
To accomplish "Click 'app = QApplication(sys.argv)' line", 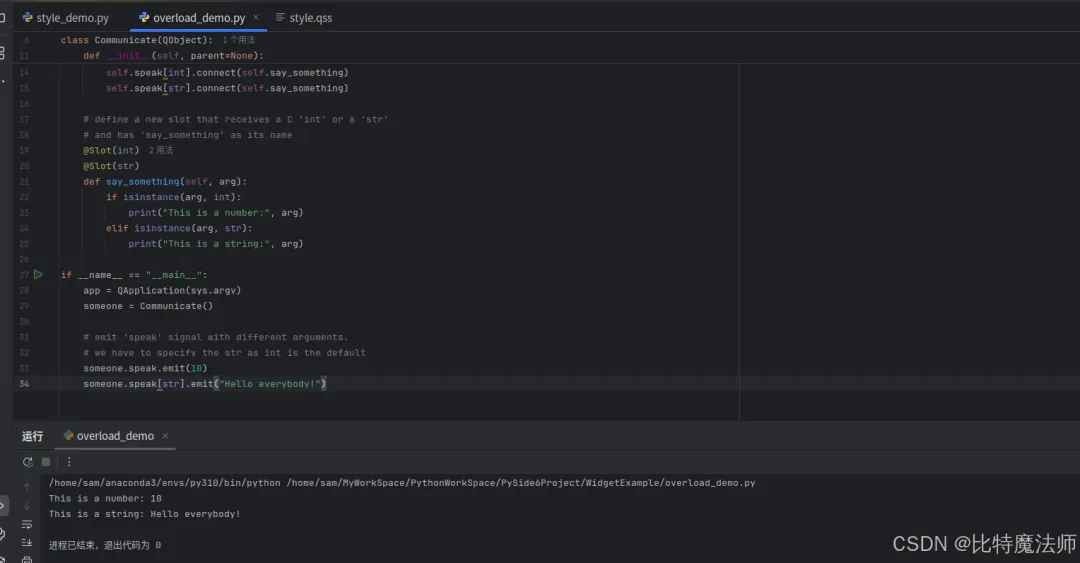I will (163, 291).
